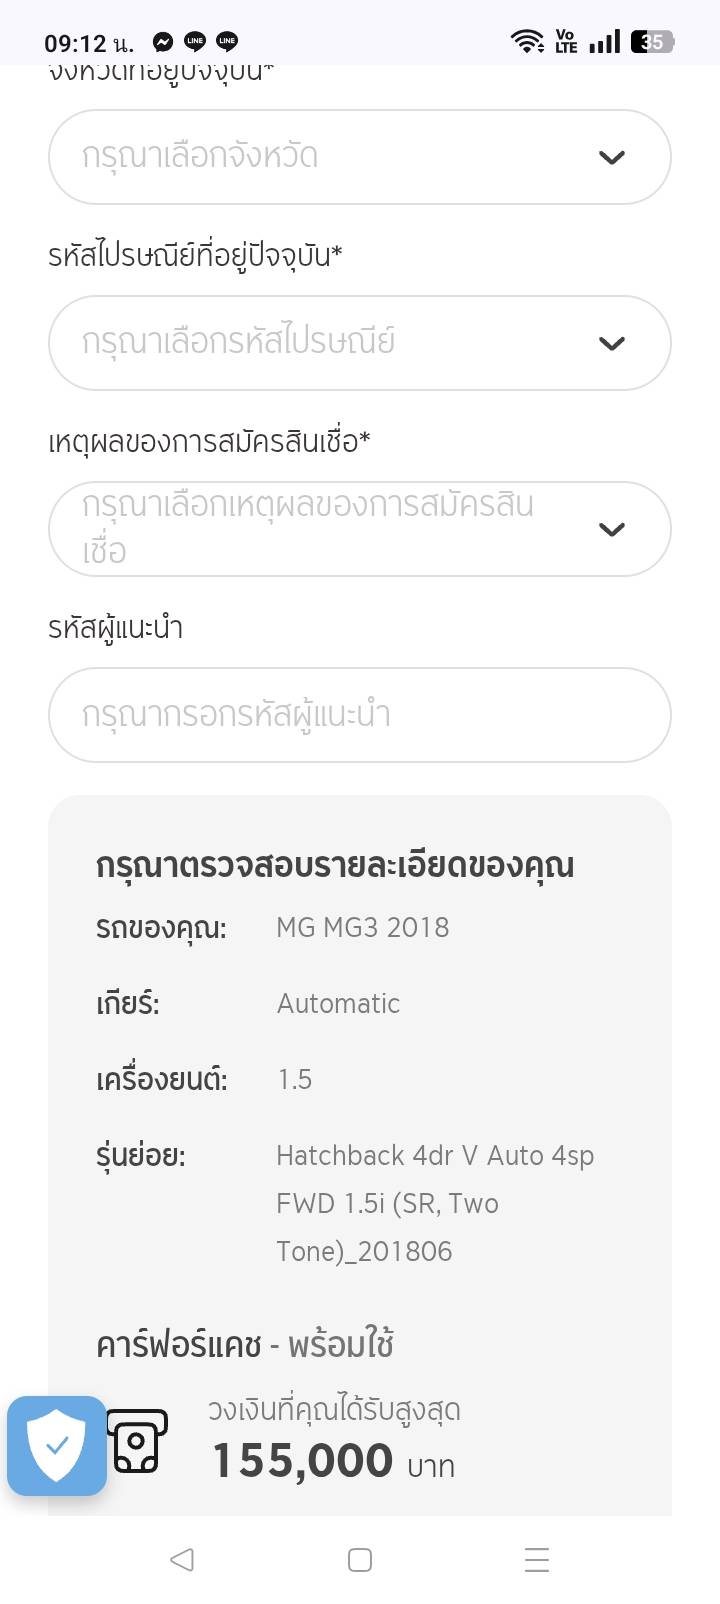The image size is (720, 1604).
Task: Open the recent apps menu button
Action: coord(537,1560)
